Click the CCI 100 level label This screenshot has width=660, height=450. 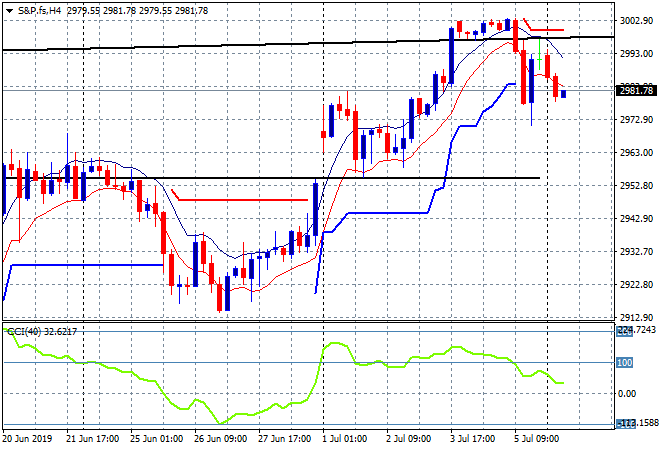pos(624,362)
